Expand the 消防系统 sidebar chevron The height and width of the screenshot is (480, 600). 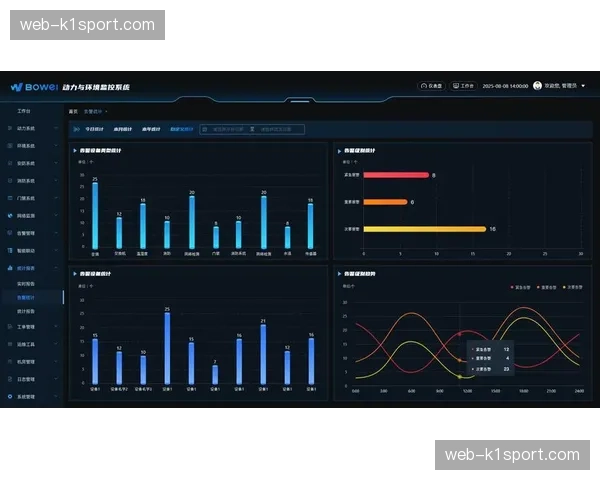[x=56, y=180]
